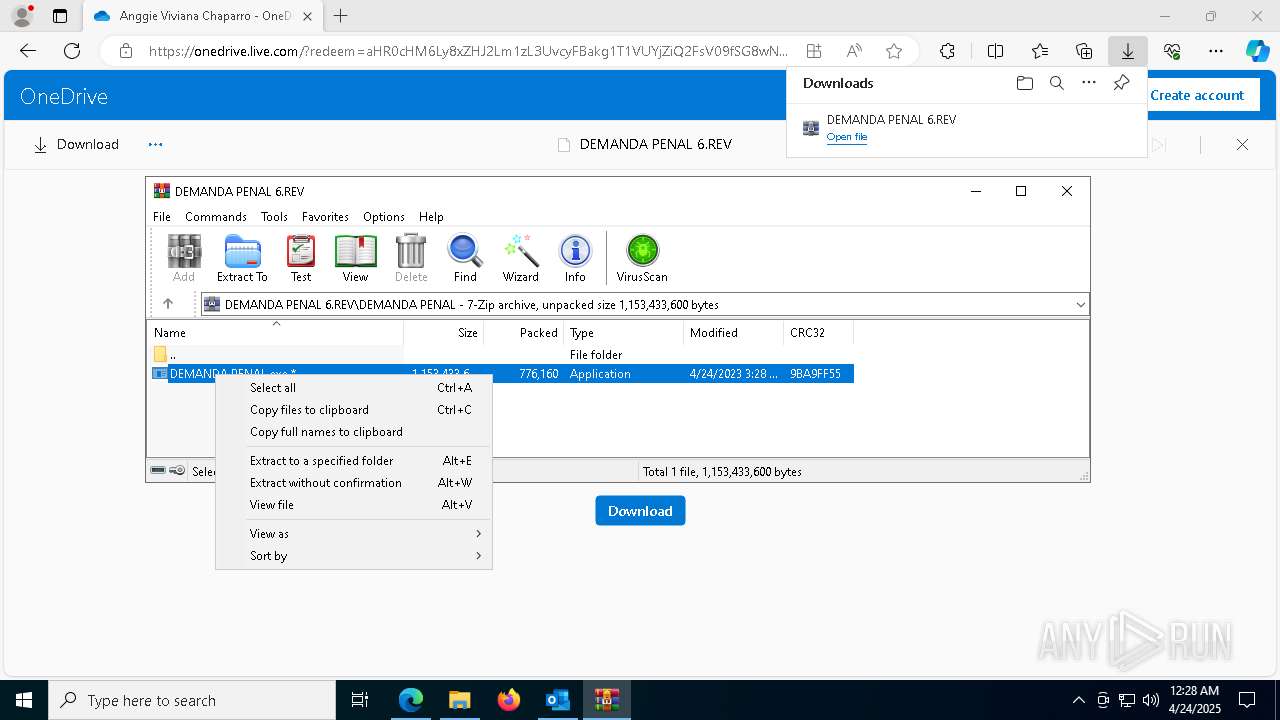
Task: Click the Windows Start button
Action: (x=24, y=700)
